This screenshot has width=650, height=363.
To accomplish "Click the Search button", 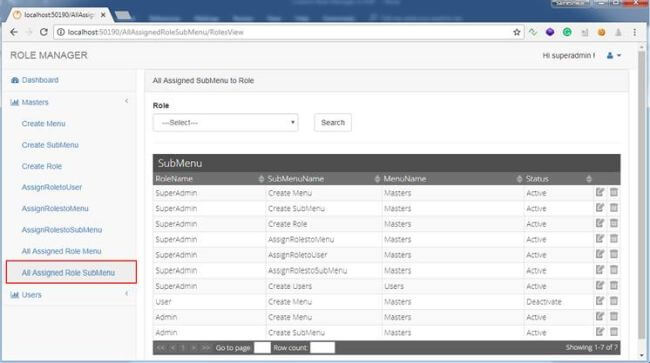I will [x=333, y=123].
